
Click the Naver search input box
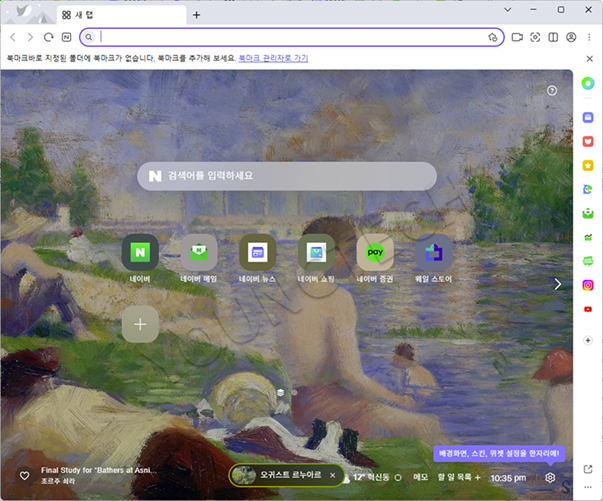click(287, 176)
